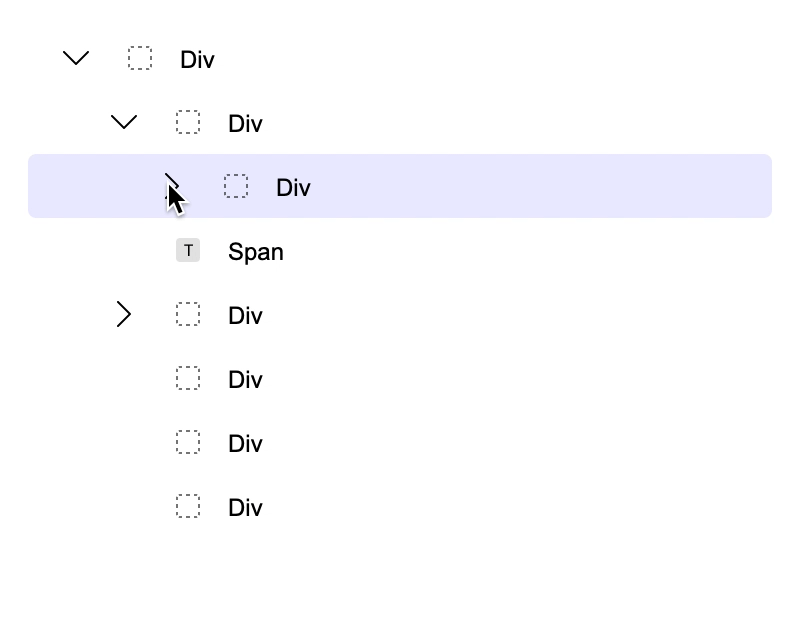Click dashed box icon of second-level expanded Div

click(188, 122)
